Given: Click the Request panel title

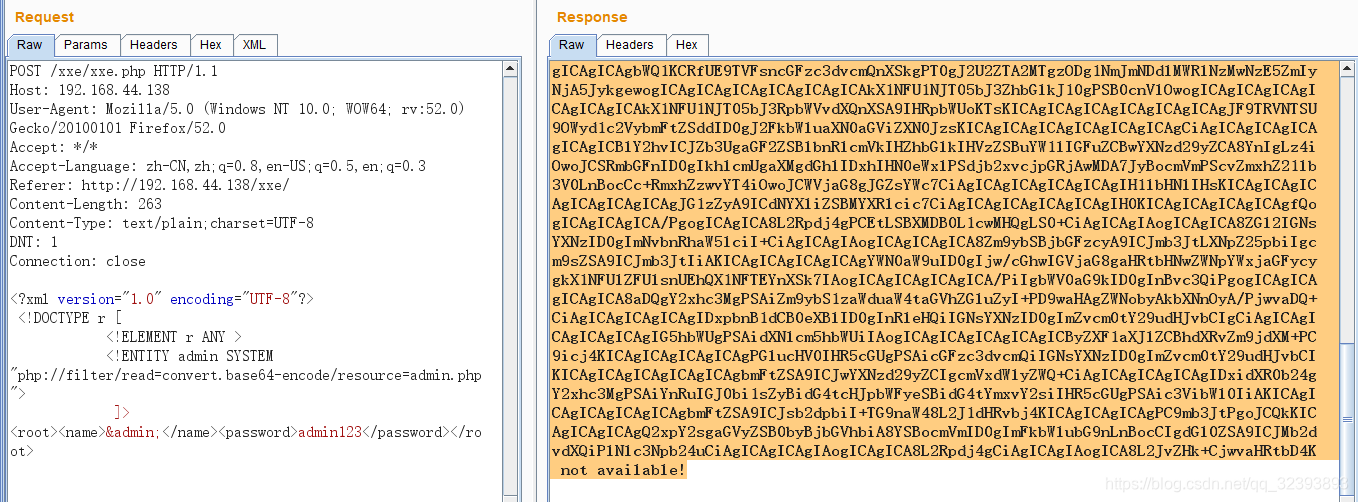Looking at the screenshot, I should [44, 17].
